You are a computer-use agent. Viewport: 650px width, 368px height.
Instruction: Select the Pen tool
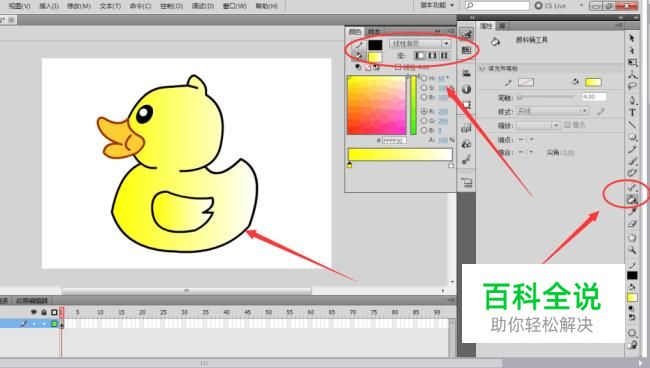[x=632, y=100]
